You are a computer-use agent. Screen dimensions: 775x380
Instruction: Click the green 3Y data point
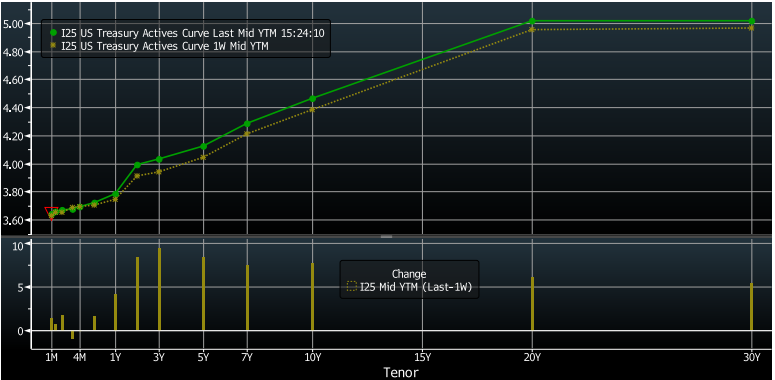tap(159, 159)
